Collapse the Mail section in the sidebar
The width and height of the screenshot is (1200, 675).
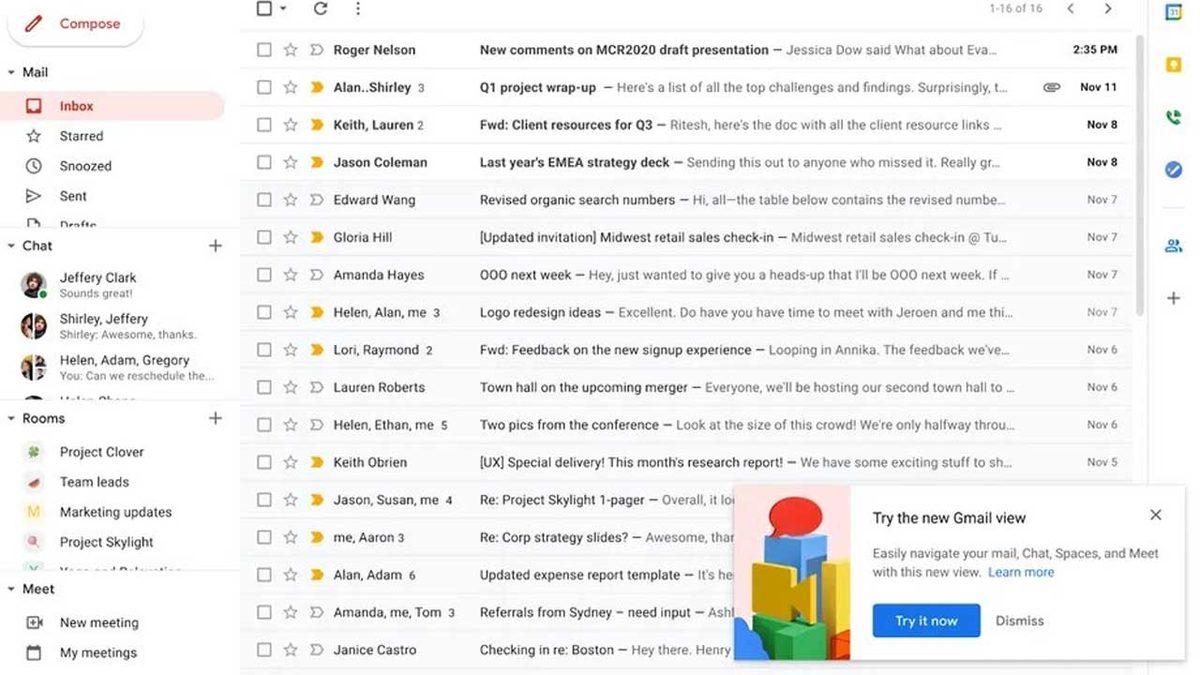click(x=10, y=72)
